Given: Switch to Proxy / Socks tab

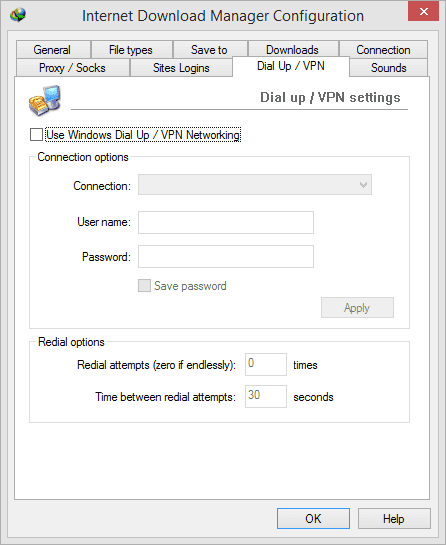Looking at the screenshot, I should (73, 67).
